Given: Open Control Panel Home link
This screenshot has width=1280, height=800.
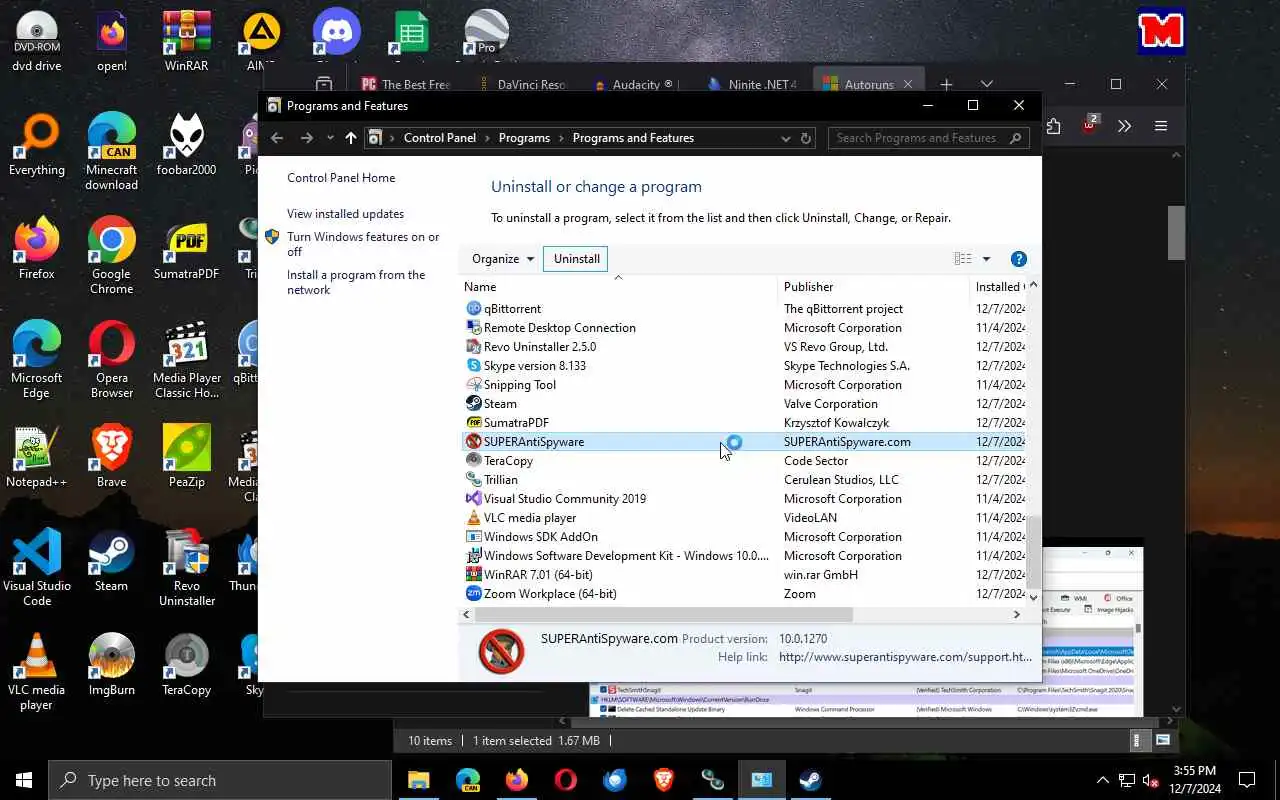Looking at the screenshot, I should click(341, 178).
